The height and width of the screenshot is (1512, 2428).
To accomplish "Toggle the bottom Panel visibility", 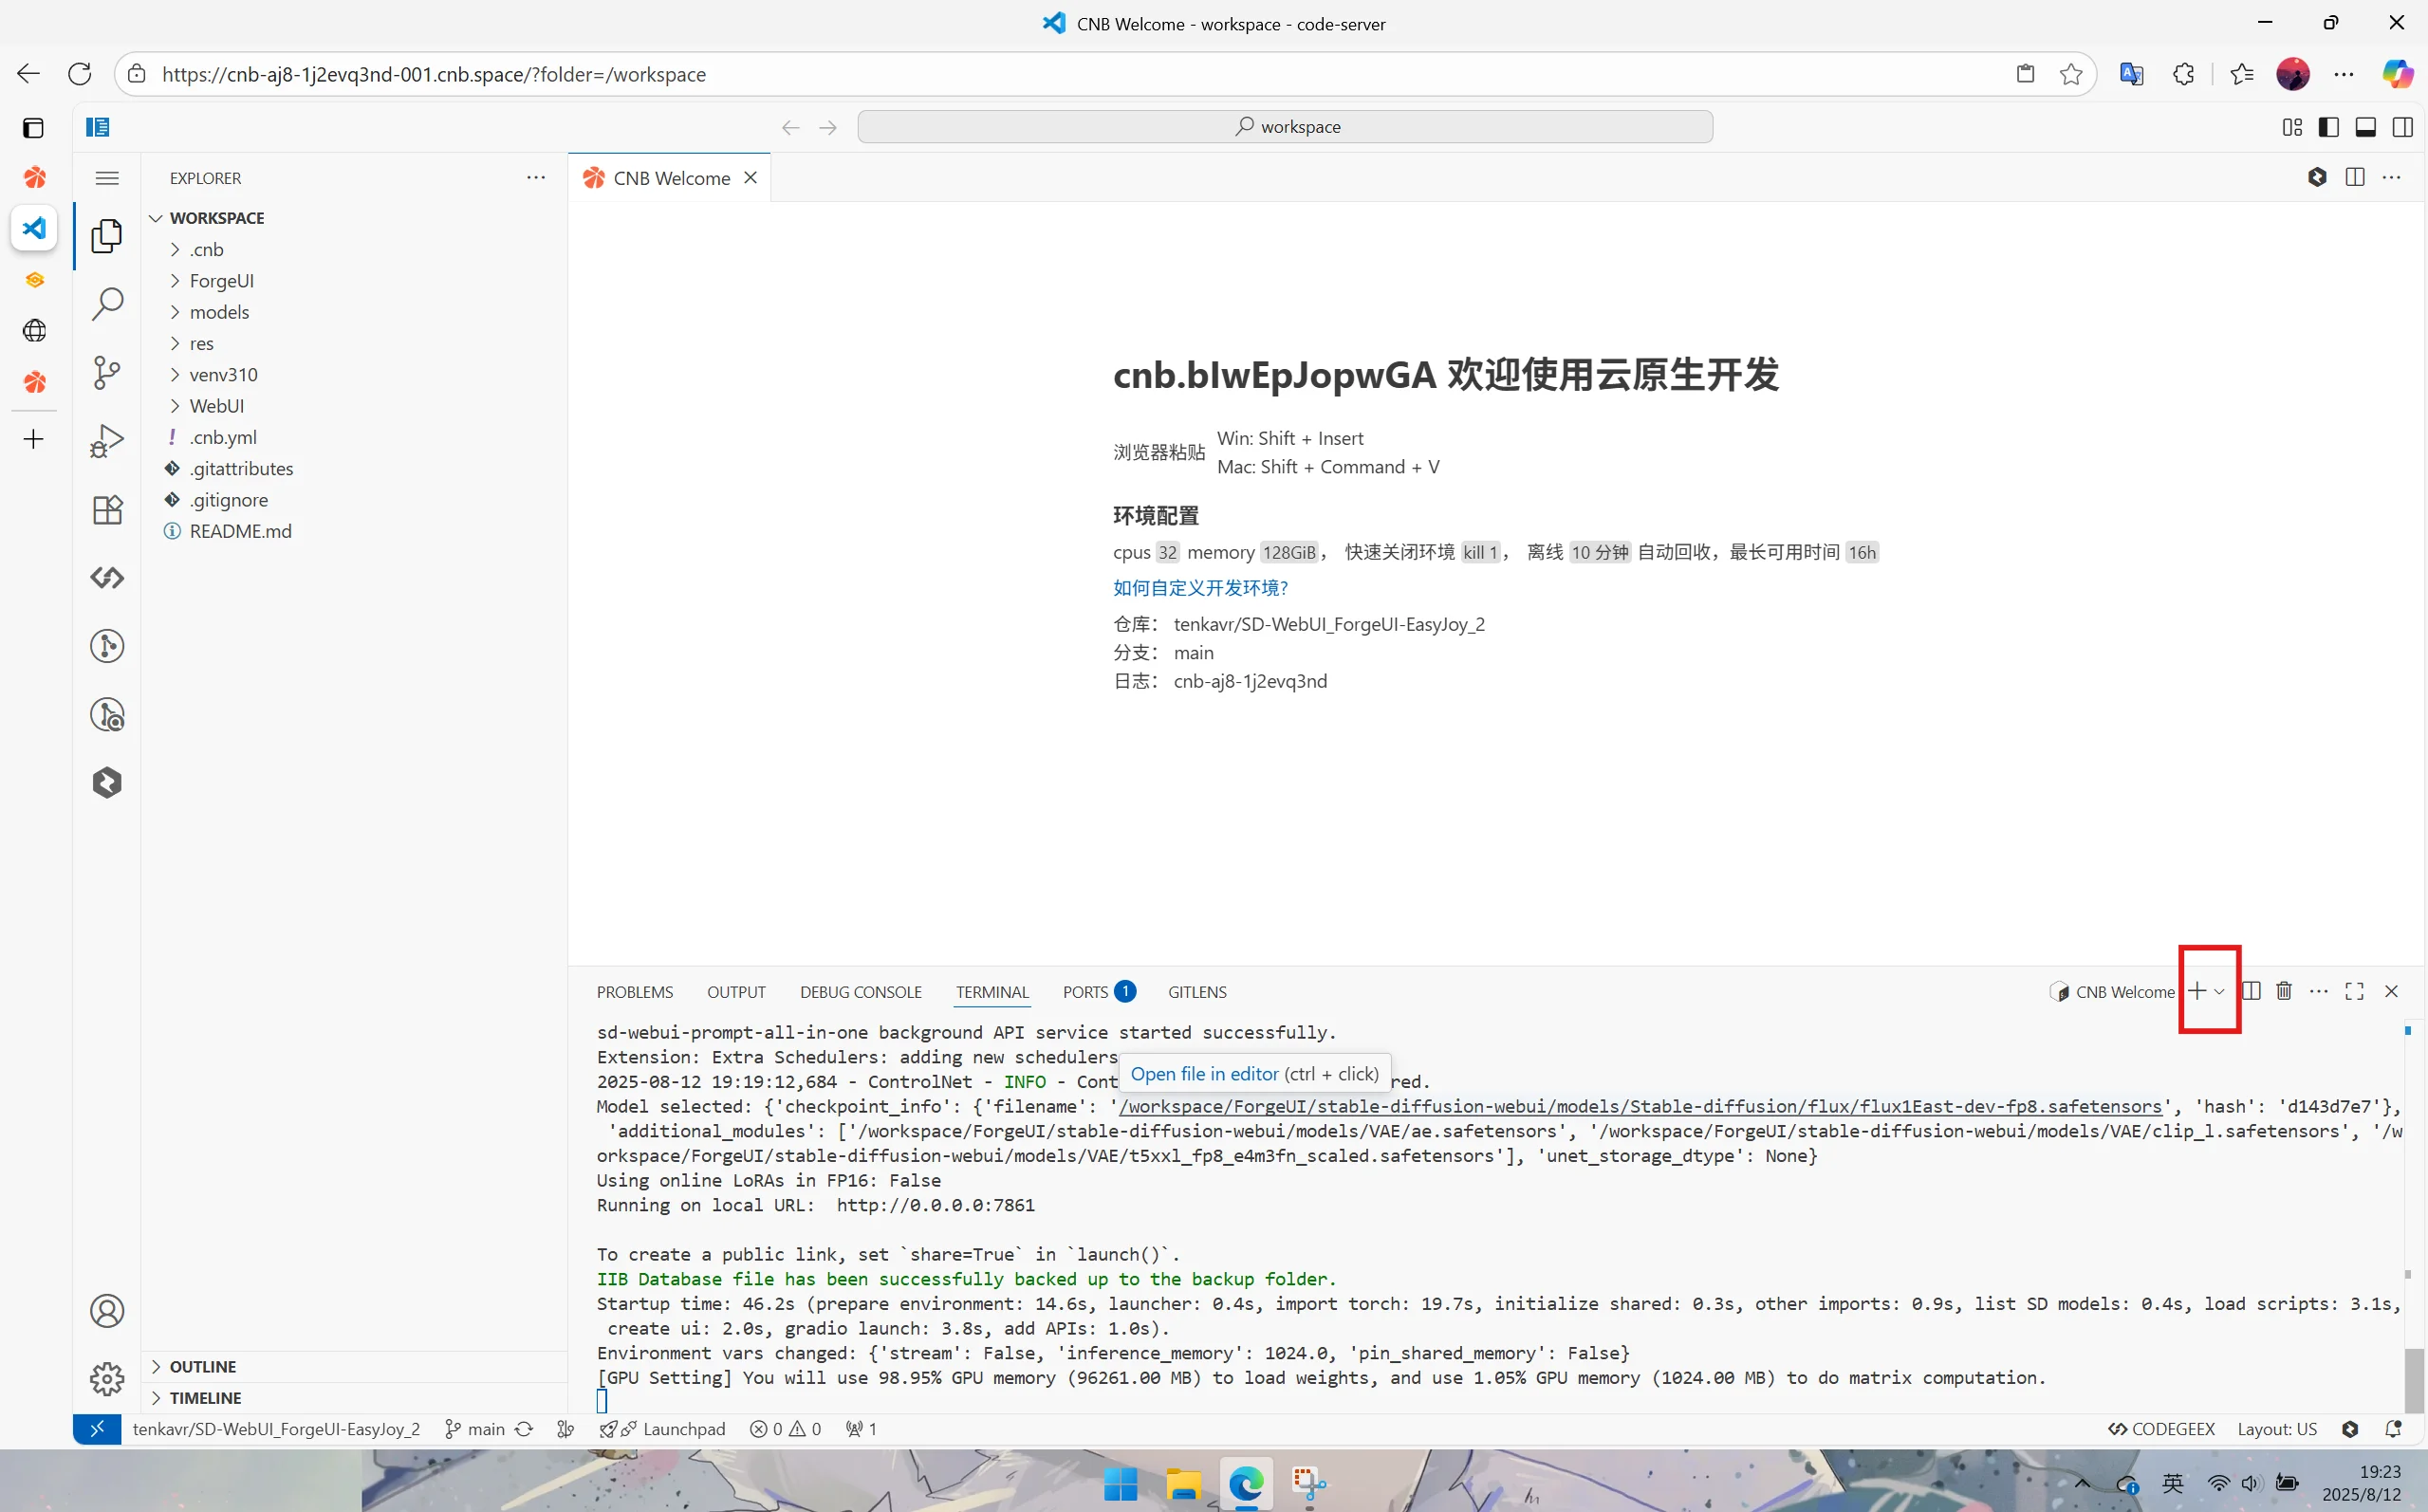I will 2365,127.
